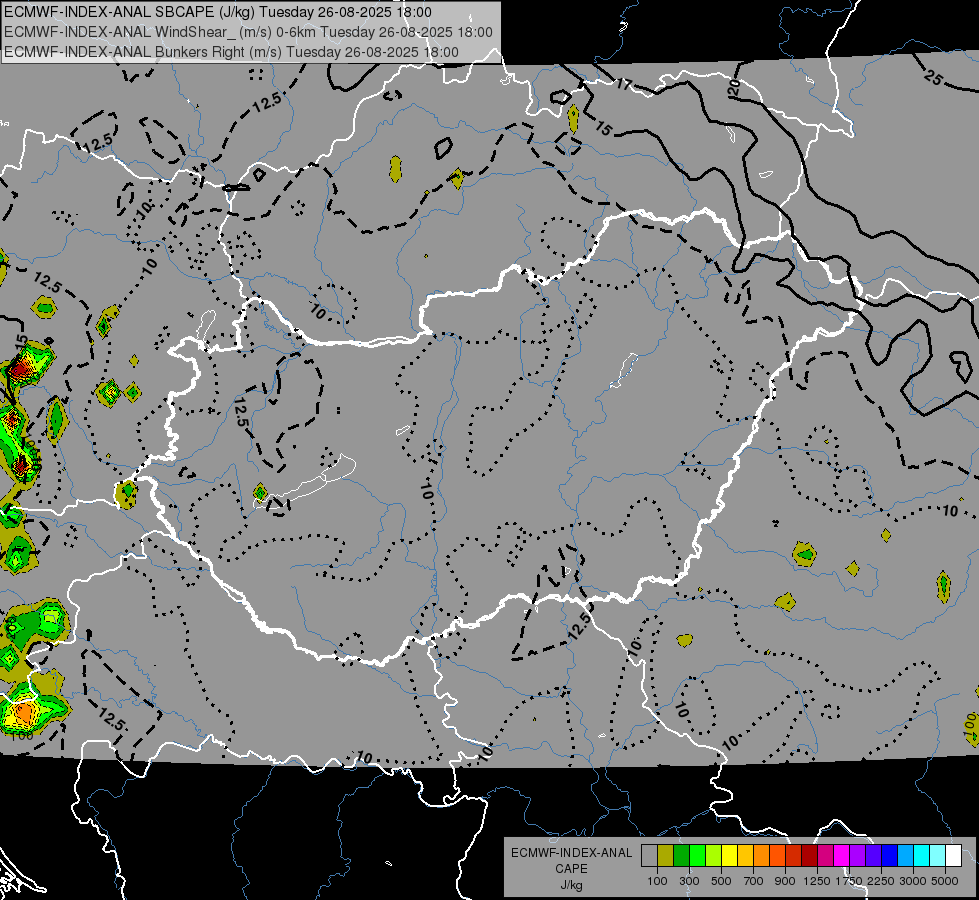Pick the yellow-green swatch before the 500 tick
This screenshot has width=979, height=900.
point(714,856)
